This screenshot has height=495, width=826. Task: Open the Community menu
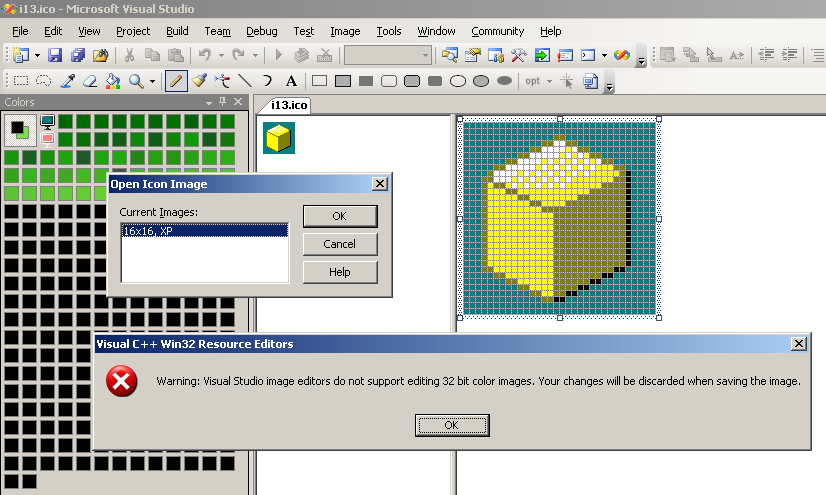pos(497,31)
